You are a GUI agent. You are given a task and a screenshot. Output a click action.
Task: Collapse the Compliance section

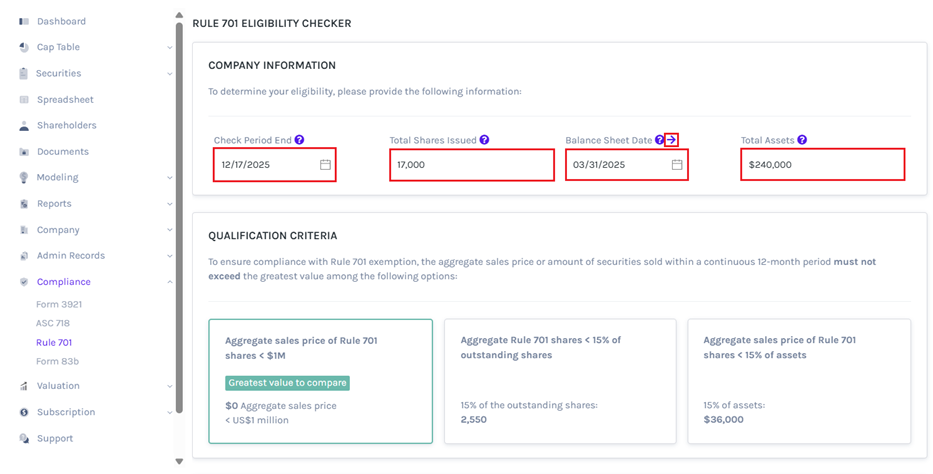click(x=169, y=282)
